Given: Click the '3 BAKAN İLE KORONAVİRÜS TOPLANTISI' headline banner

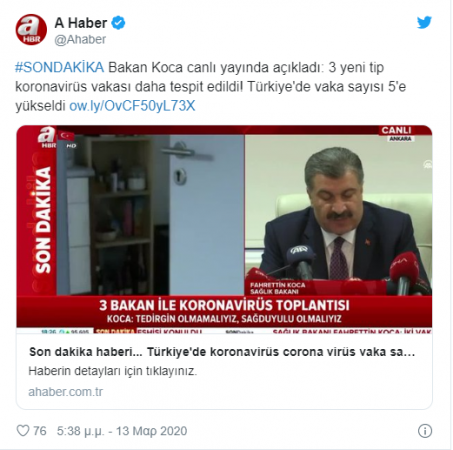Looking at the screenshot, I should [x=224, y=305].
